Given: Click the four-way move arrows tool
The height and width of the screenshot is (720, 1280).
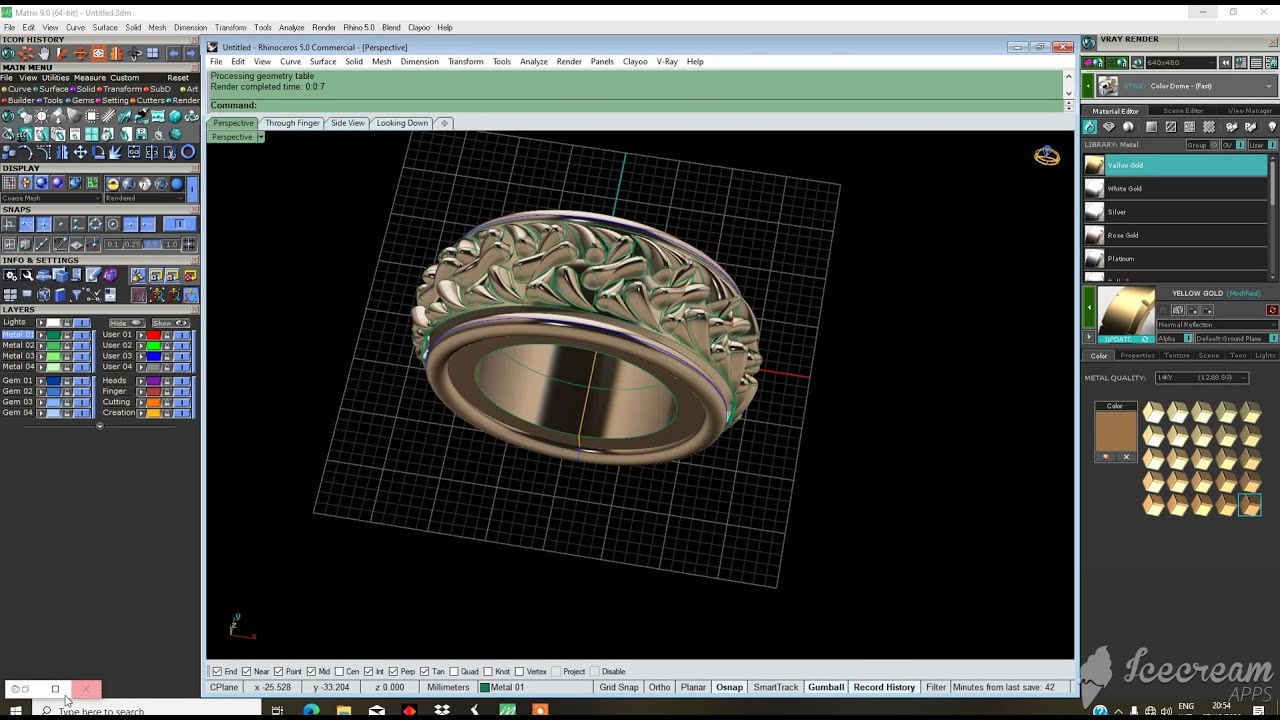Looking at the screenshot, I should pos(80,152).
